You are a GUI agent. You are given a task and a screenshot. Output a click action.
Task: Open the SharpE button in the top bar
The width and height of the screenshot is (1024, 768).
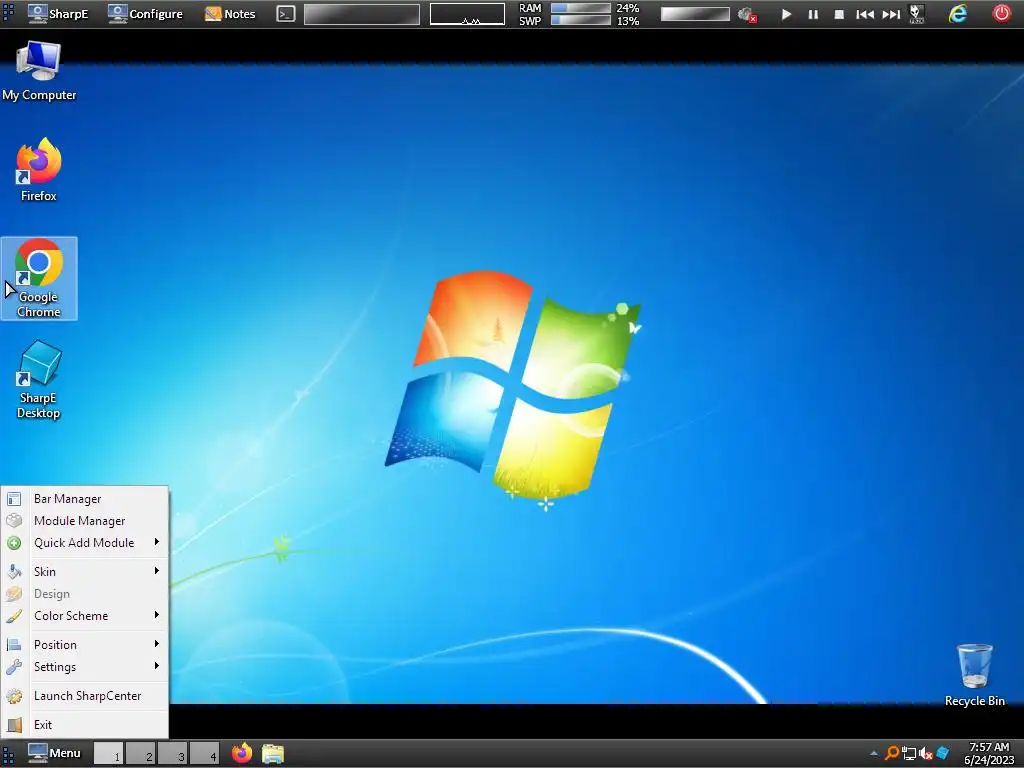(x=58, y=13)
